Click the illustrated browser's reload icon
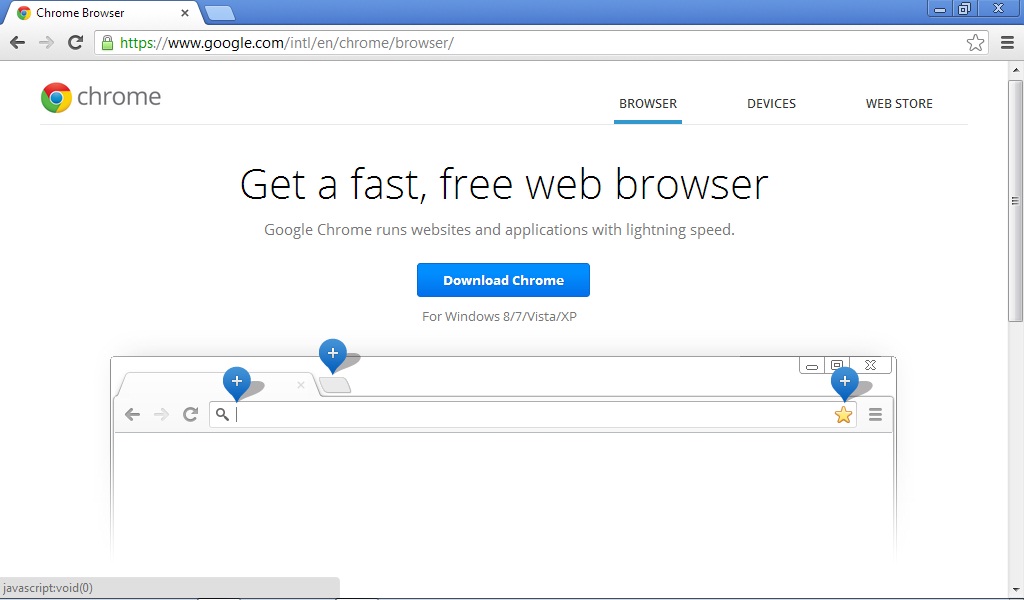The width and height of the screenshot is (1024, 600). (190, 414)
